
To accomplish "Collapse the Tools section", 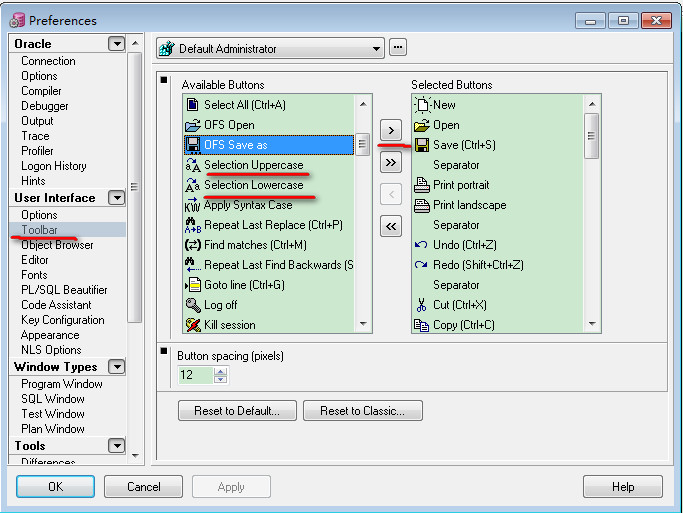I will tap(116, 446).
